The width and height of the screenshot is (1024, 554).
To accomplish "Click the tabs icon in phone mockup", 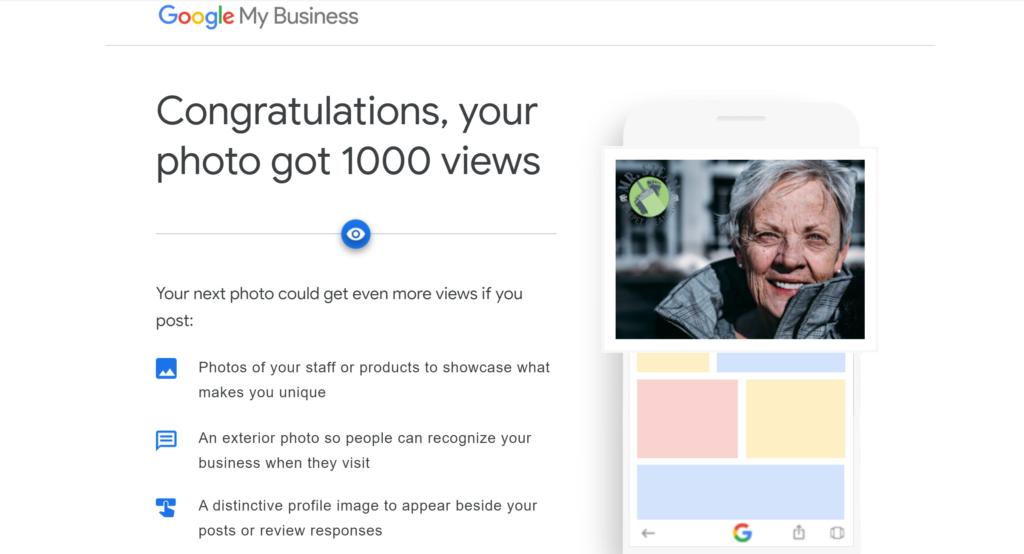I will (x=837, y=533).
